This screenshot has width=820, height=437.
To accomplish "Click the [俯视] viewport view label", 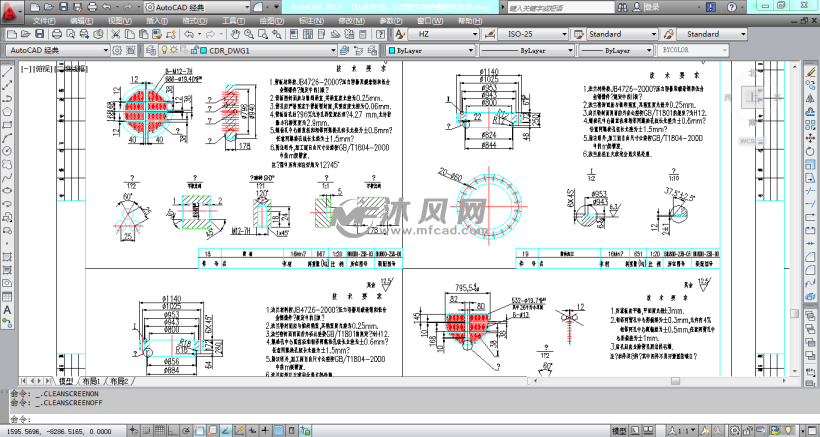I will point(43,68).
